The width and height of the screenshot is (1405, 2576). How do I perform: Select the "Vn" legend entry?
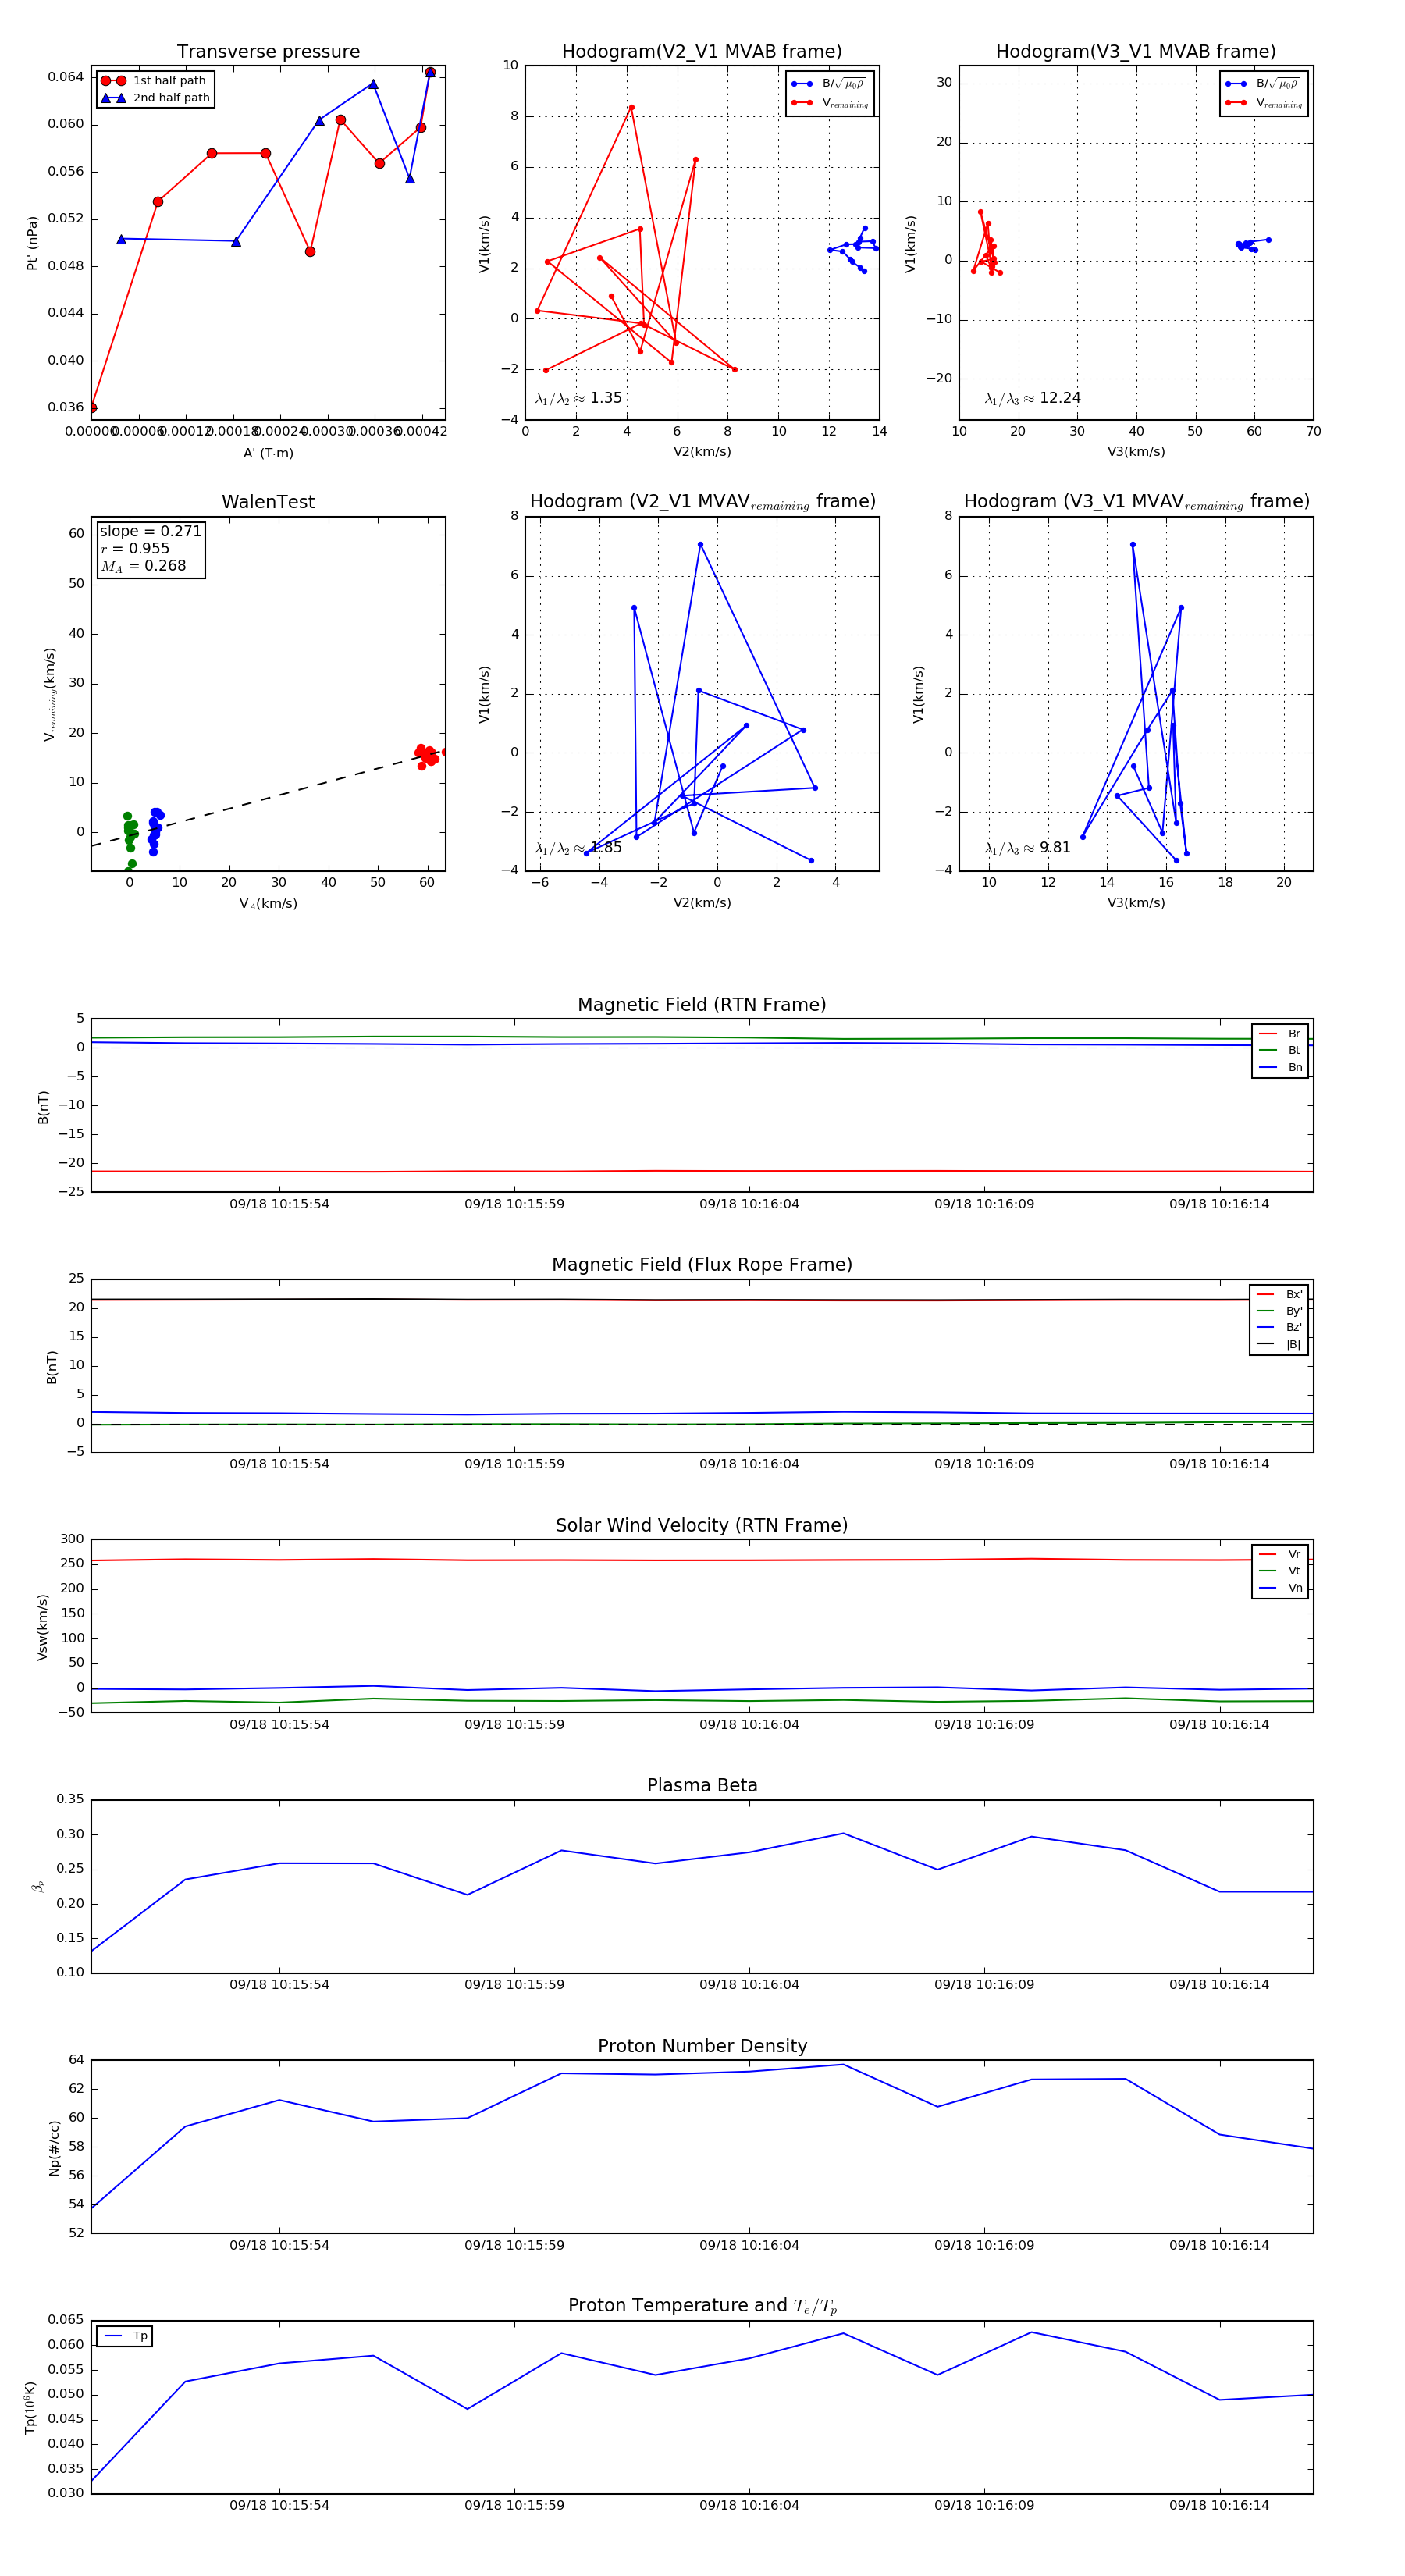coord(1280,1589)
